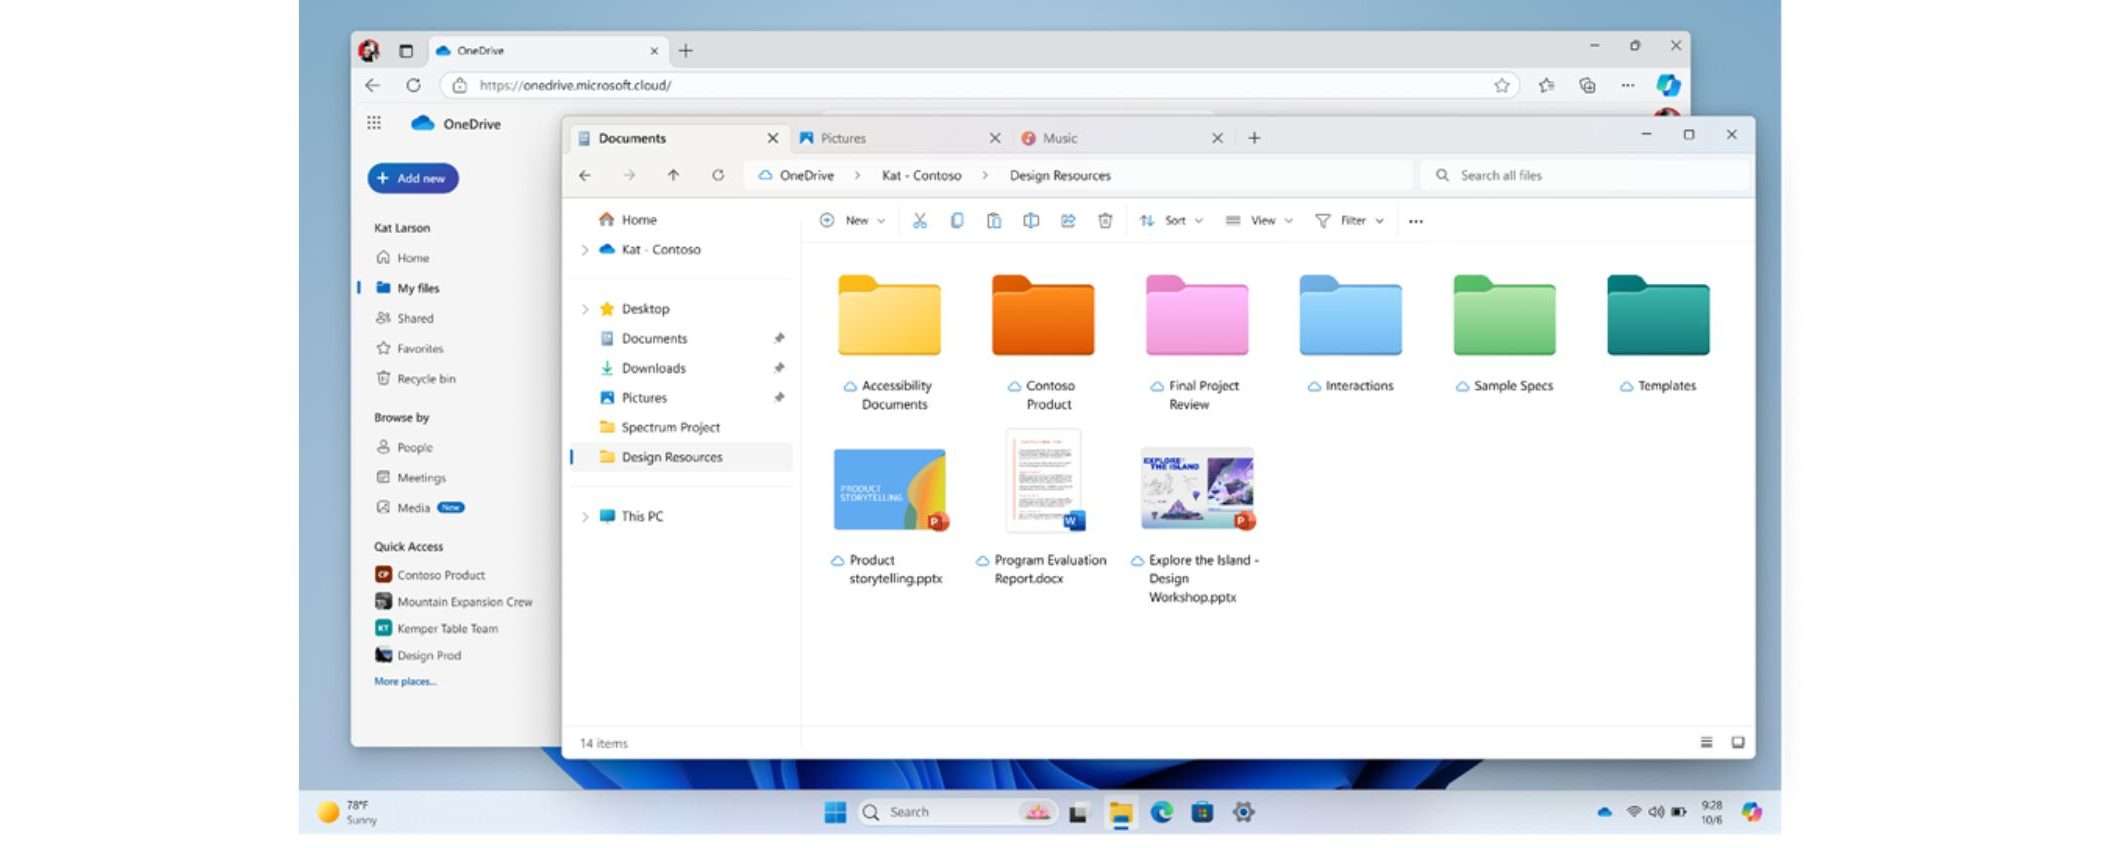
Task: Open the orange Contoso Product folder
Action: pos(1043,317)
